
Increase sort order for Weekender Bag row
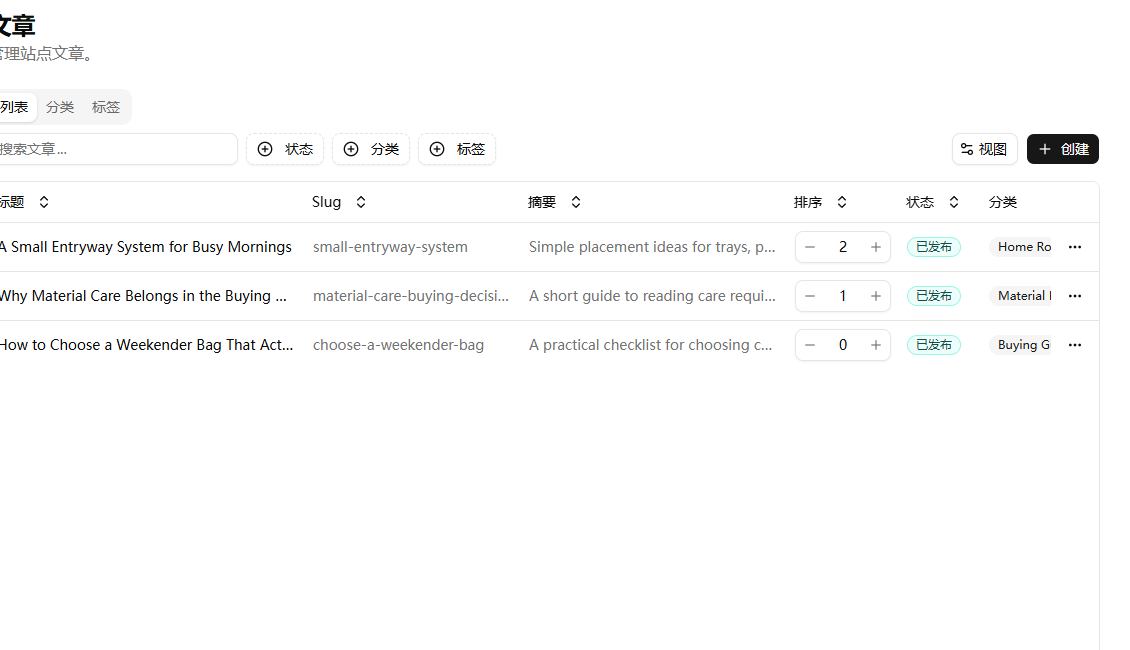tap(876, 345)
